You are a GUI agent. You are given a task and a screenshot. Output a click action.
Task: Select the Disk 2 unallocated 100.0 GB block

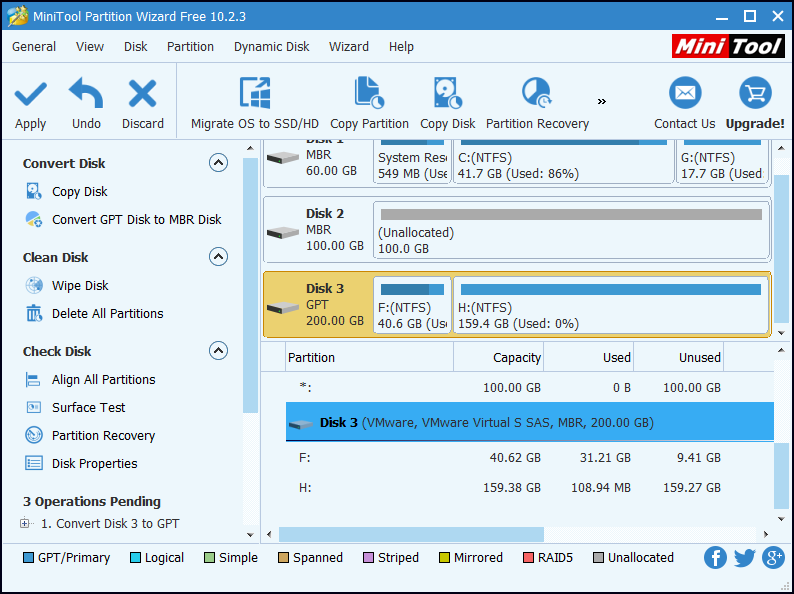coord(571,230)
